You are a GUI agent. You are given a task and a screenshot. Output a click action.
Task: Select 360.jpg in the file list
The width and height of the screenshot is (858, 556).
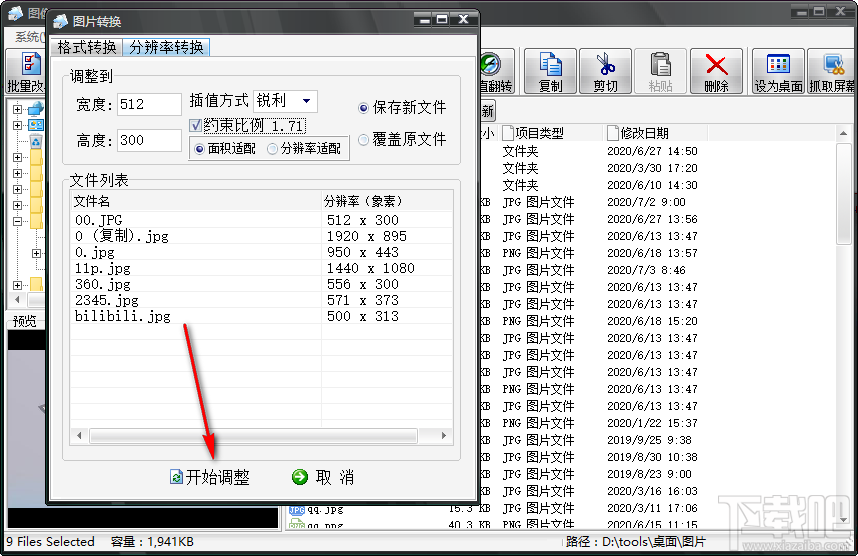[x=102, y=284]
